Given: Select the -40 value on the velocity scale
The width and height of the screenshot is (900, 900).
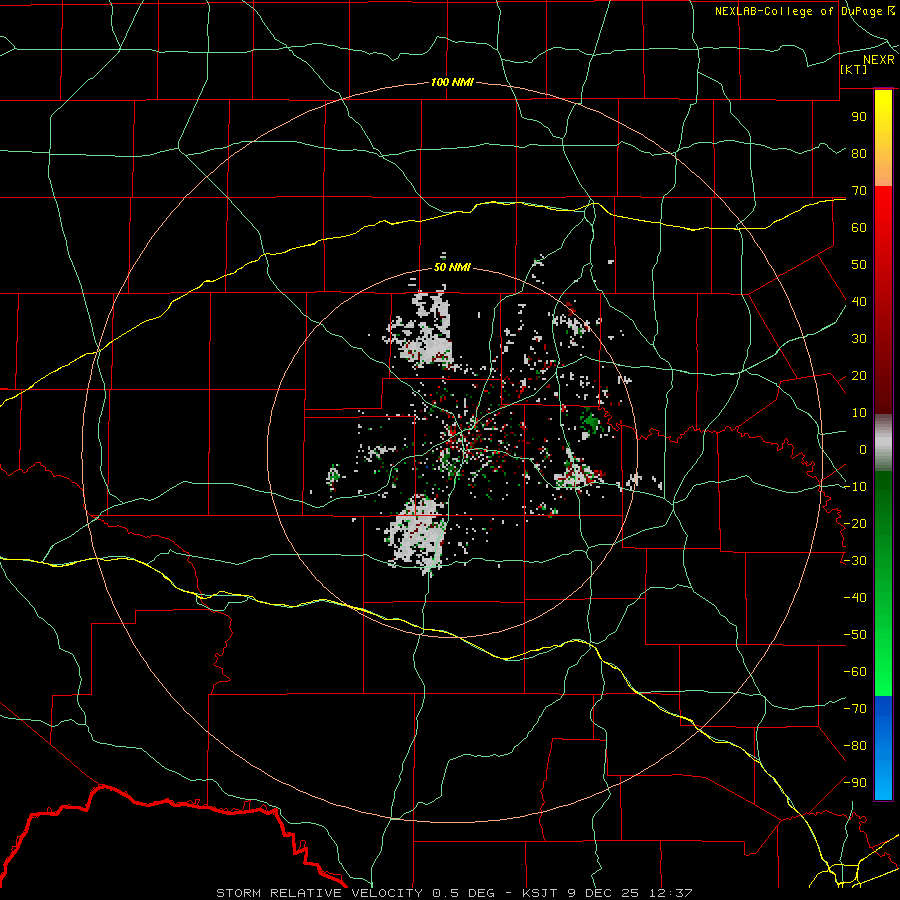Looking at the screenshot, I should (855, 598).
